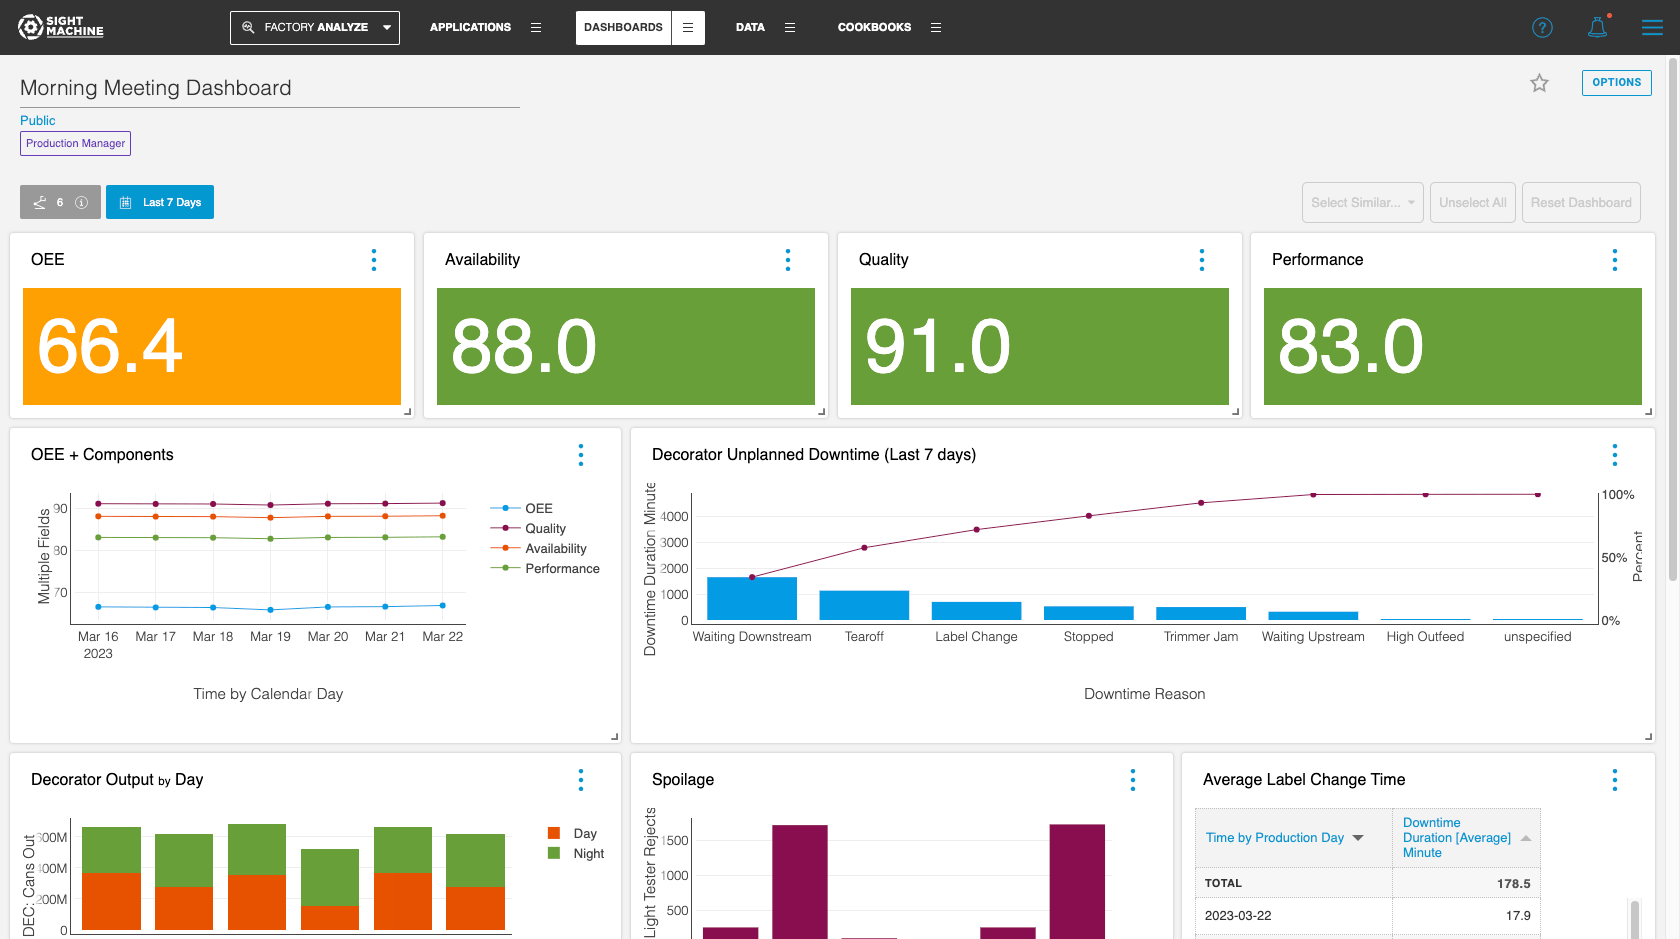Open the Select Similar dropdown

[x=1362, y=202]
